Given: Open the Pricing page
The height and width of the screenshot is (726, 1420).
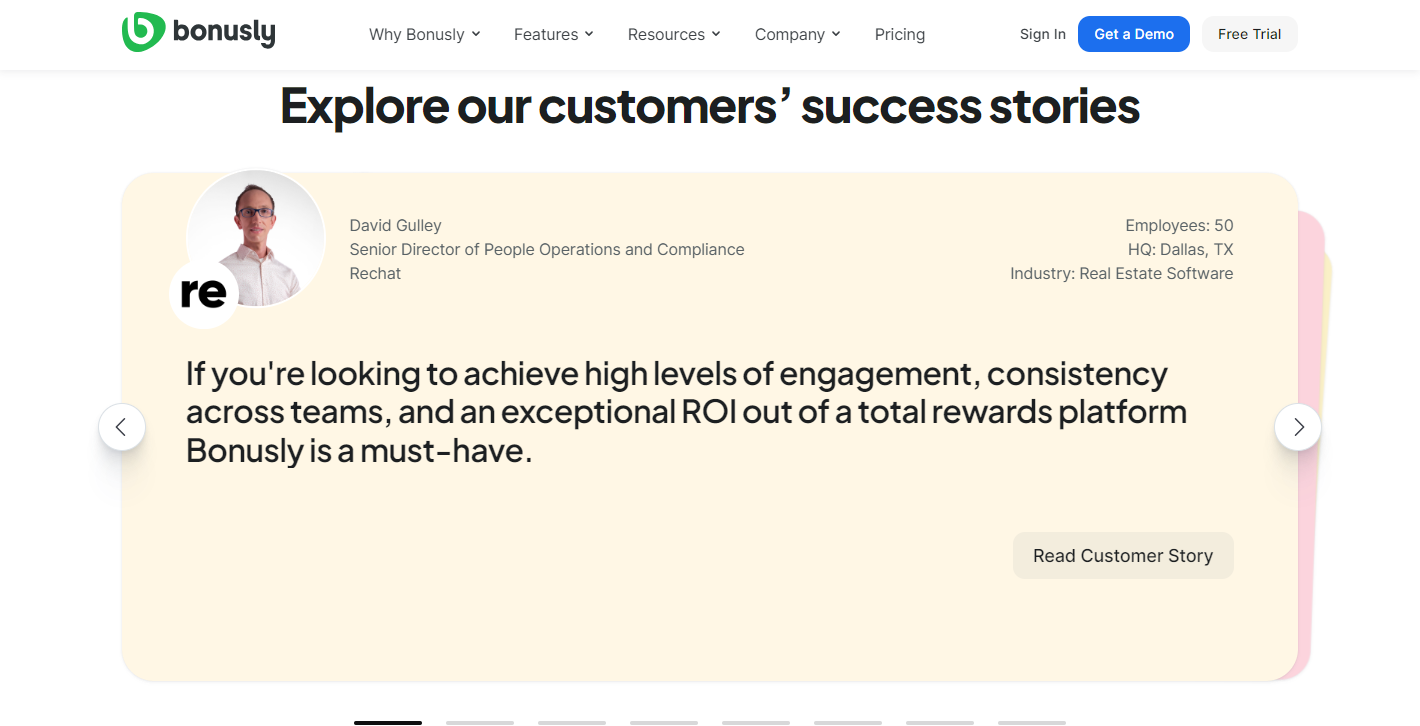Looking at the screenshot, I should click(x=900, y=34).
